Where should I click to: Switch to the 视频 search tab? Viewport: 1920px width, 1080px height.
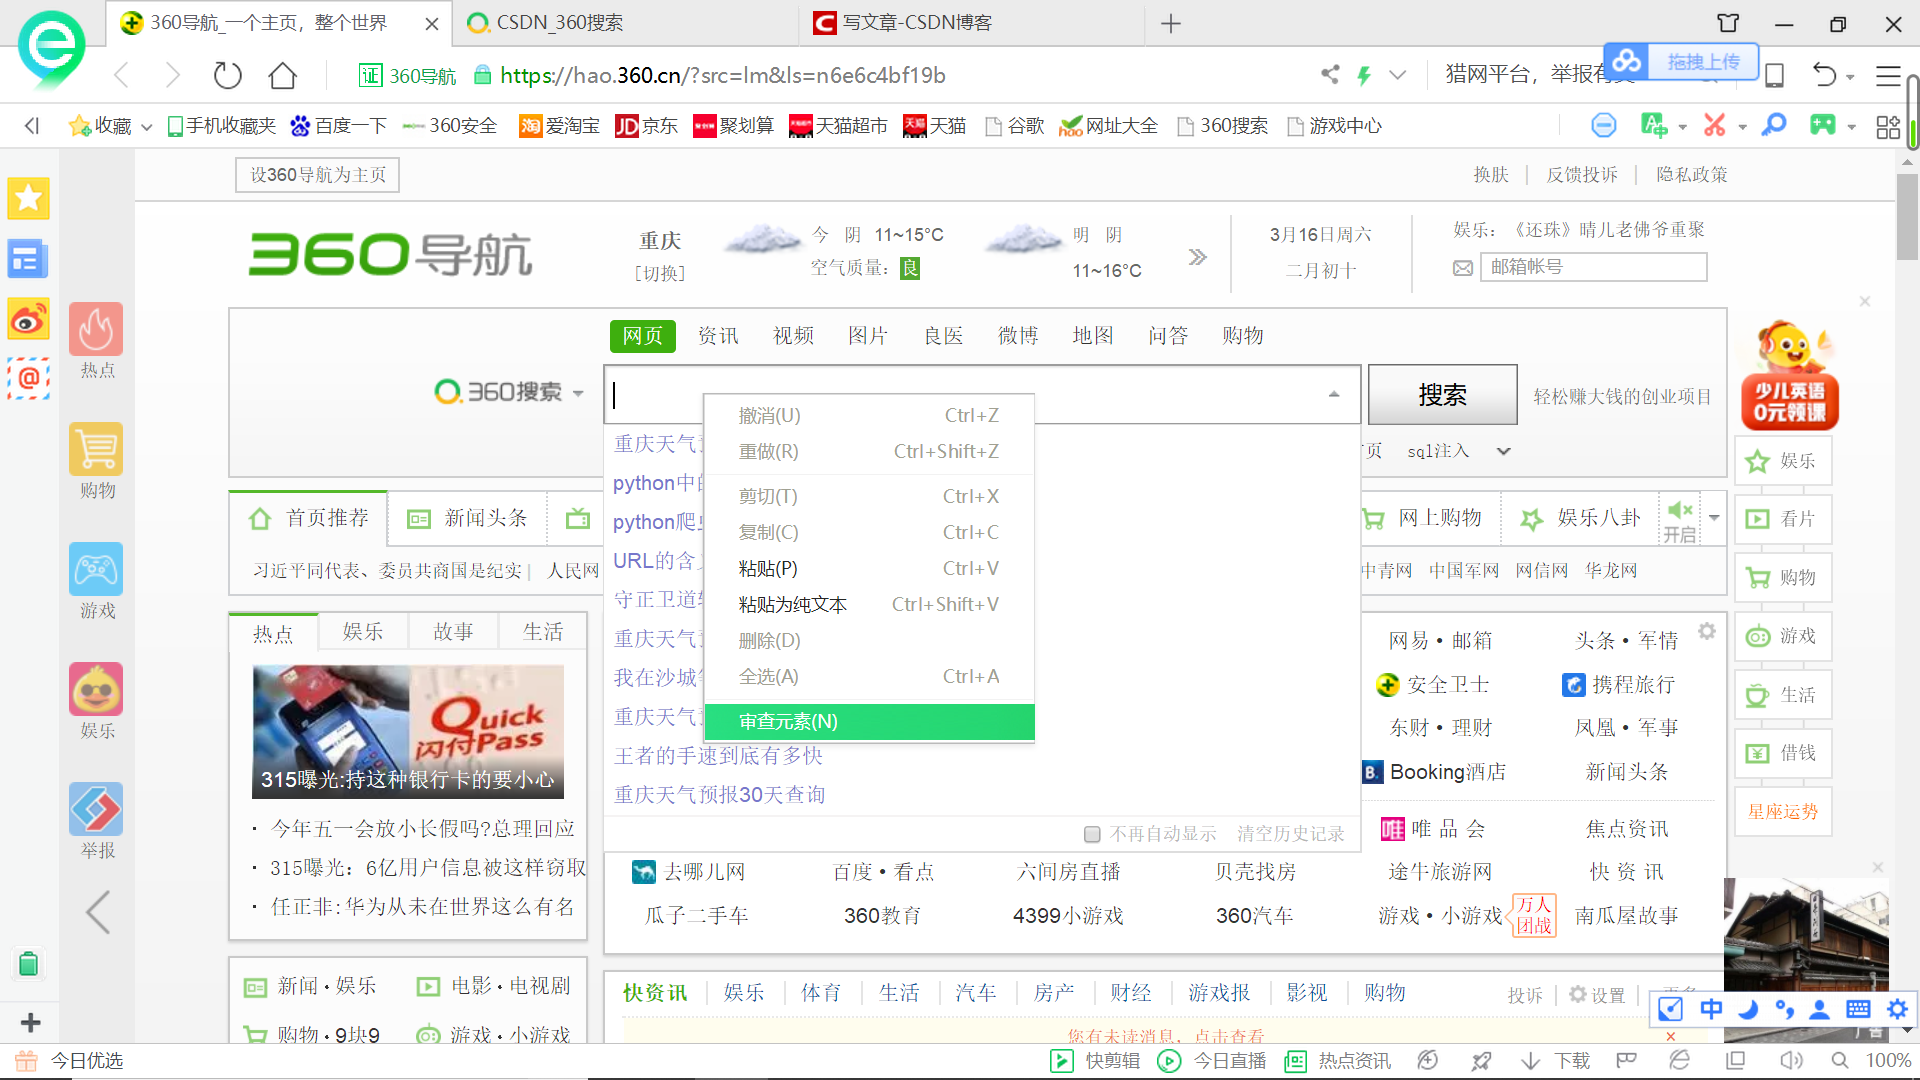(x=792, y=336)
